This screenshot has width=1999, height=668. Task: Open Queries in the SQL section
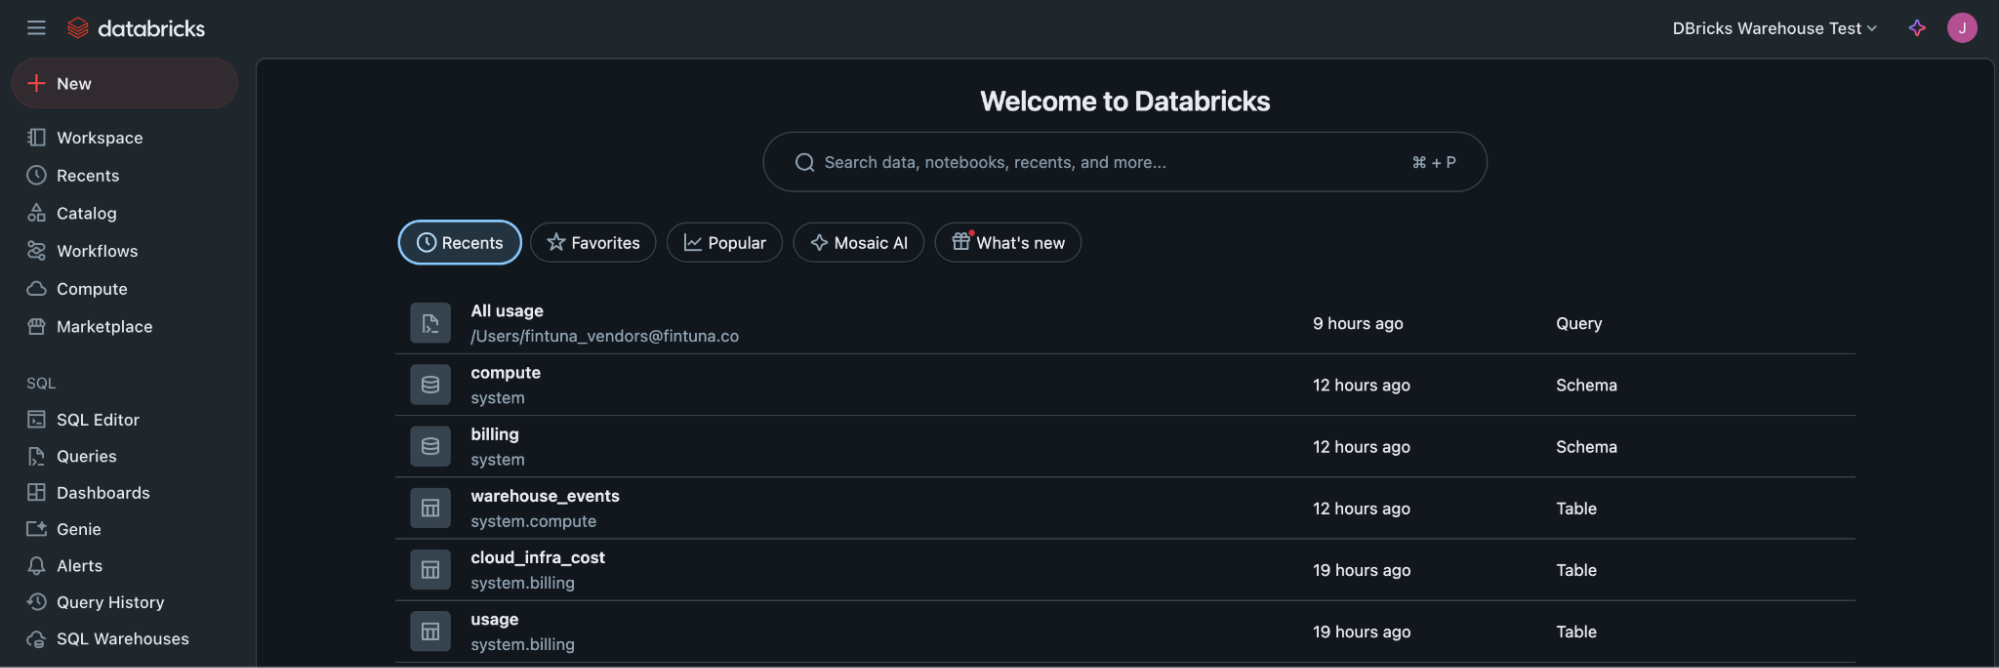click(87, 456)
